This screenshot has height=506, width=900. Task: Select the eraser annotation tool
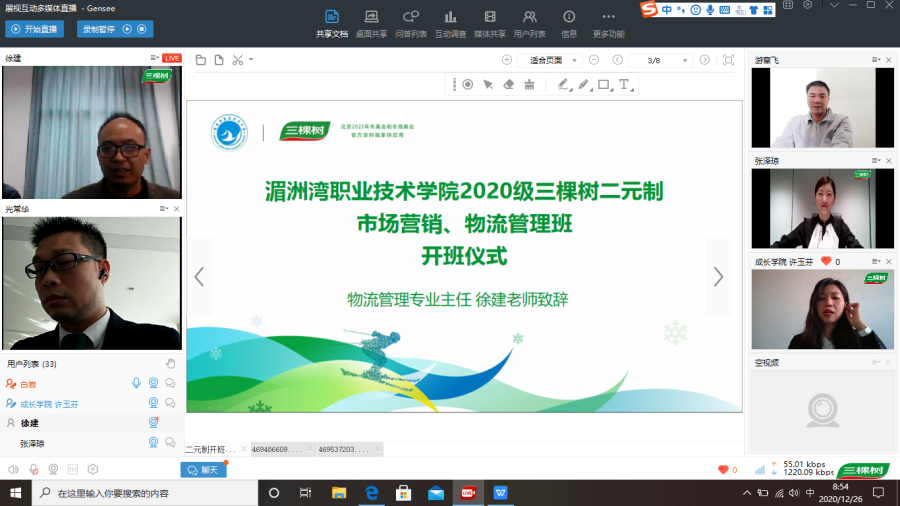[508, 85]
